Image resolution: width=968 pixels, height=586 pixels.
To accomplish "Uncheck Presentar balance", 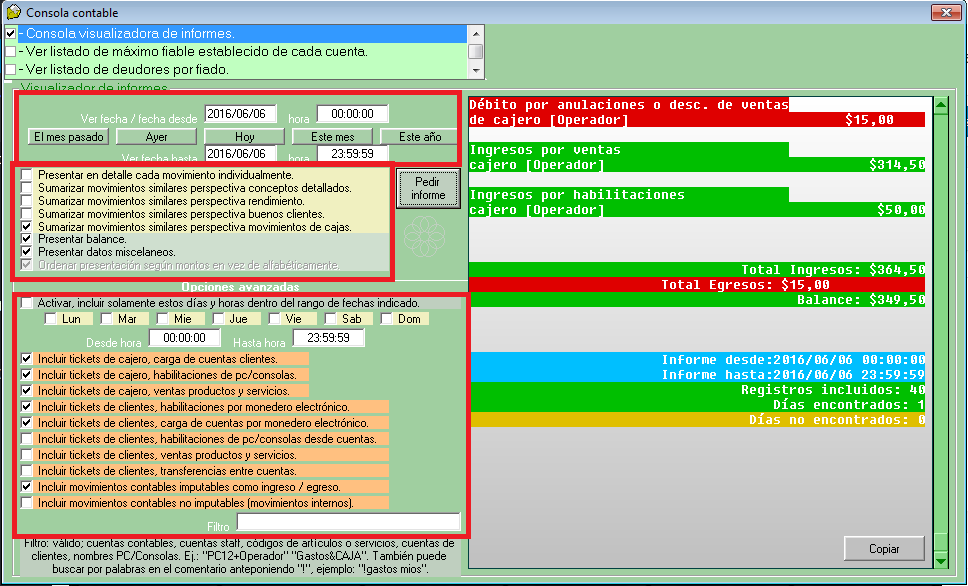I will tap(27, 239).
